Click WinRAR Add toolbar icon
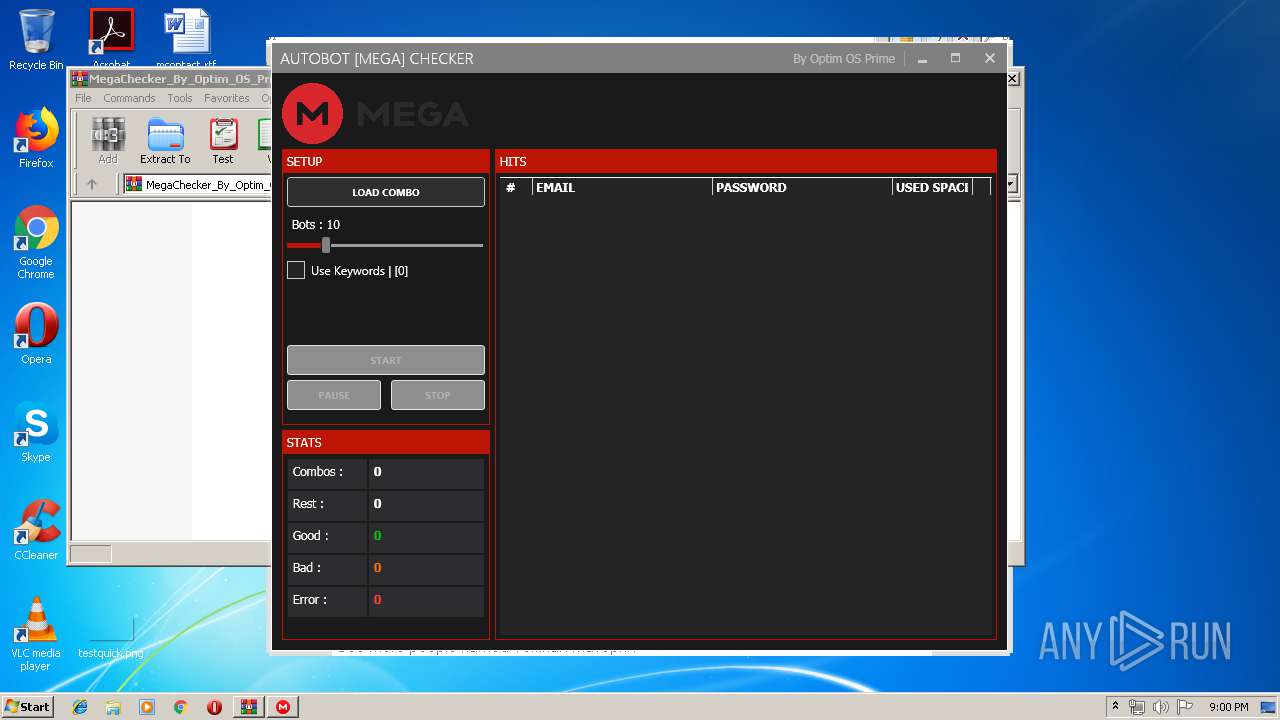 tap(108, 141)
